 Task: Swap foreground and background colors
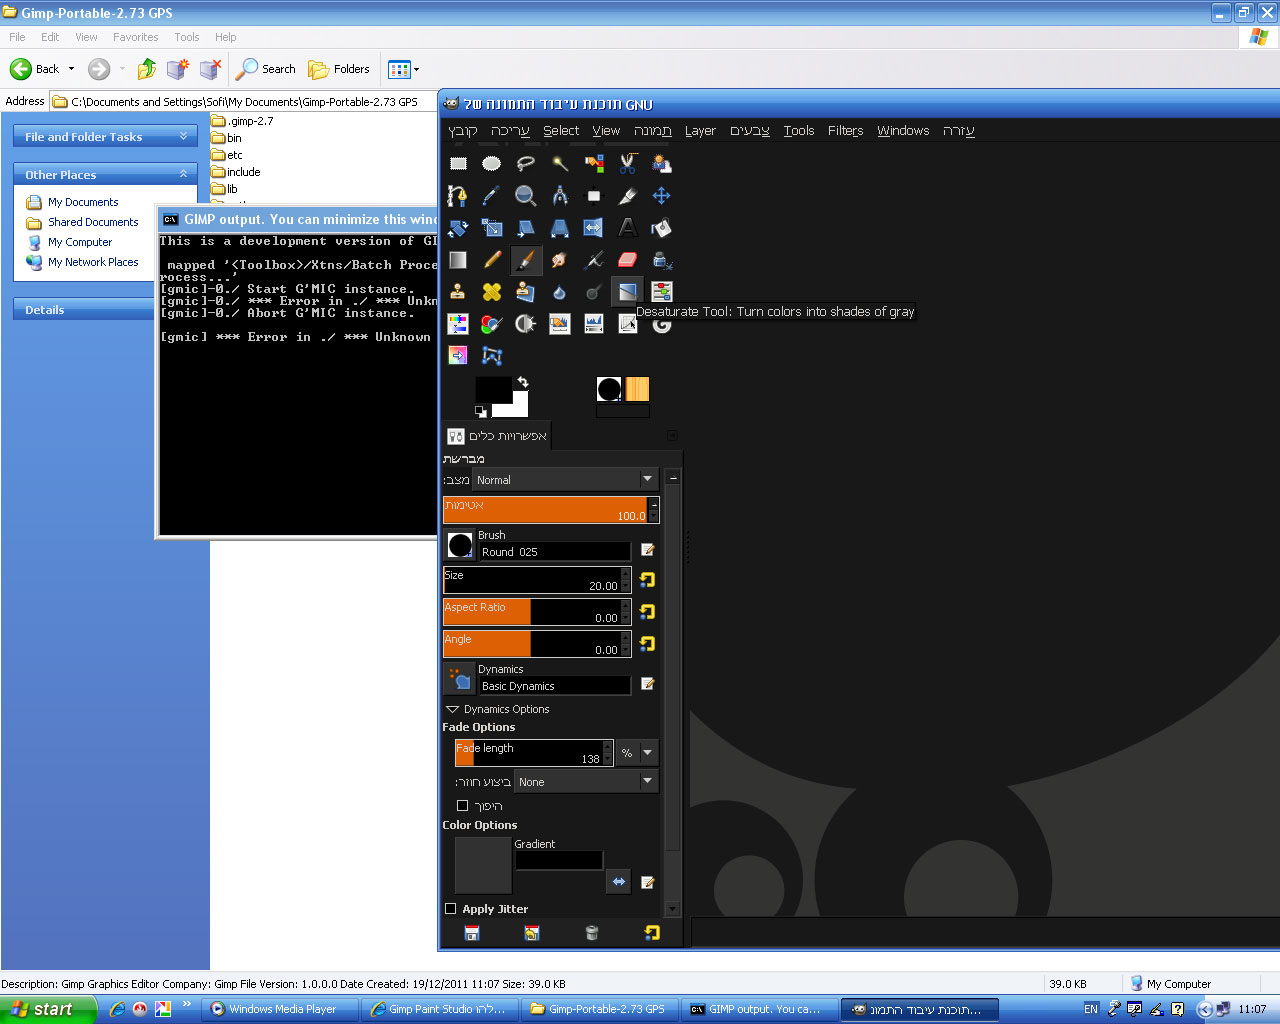(522, 382)
